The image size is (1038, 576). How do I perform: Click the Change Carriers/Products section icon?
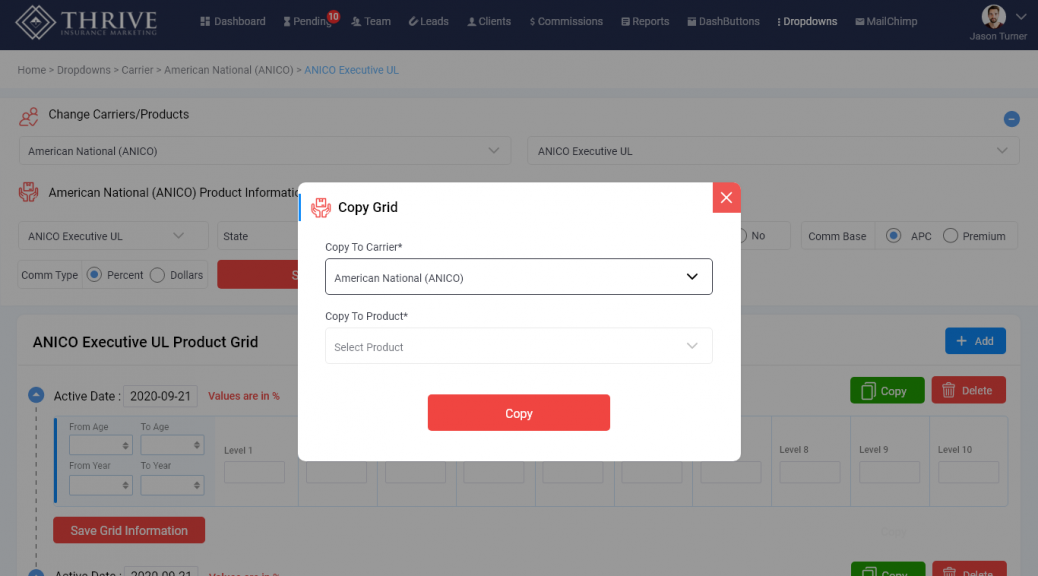click(28, 117)
